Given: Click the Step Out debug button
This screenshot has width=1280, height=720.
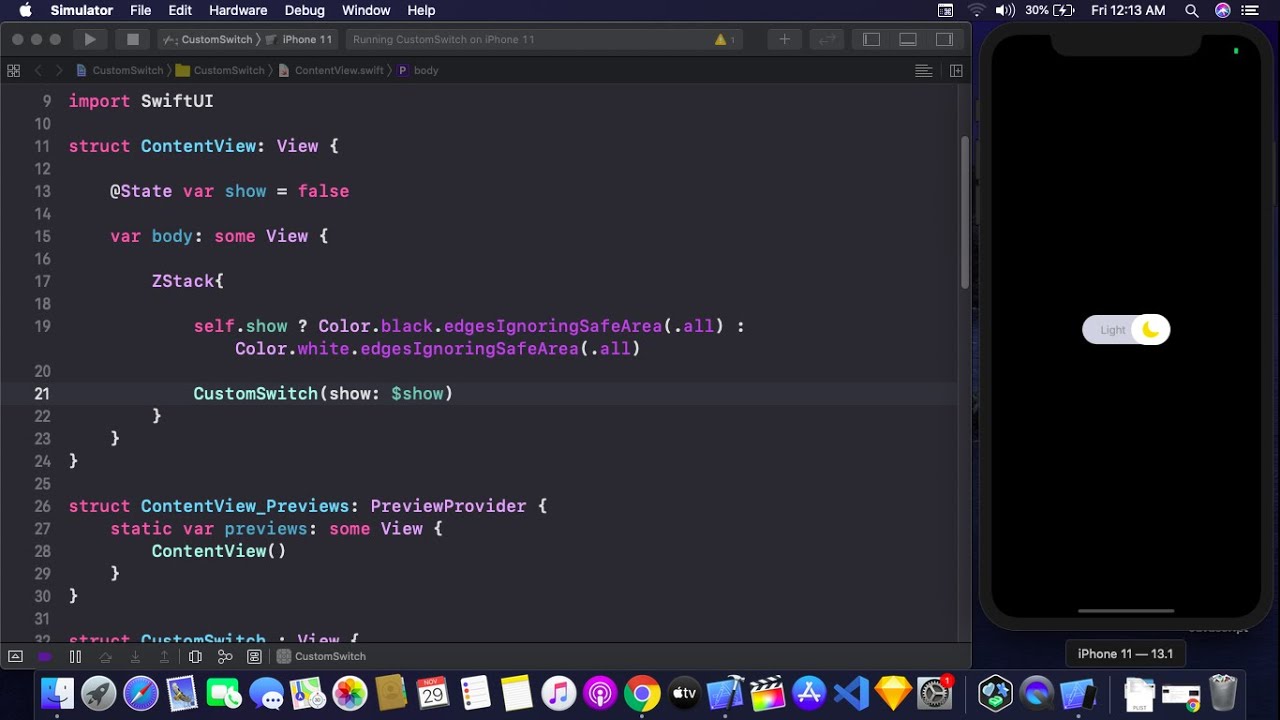Looking at the screenshot, I should pyautogui.click(x=165, y=656).
